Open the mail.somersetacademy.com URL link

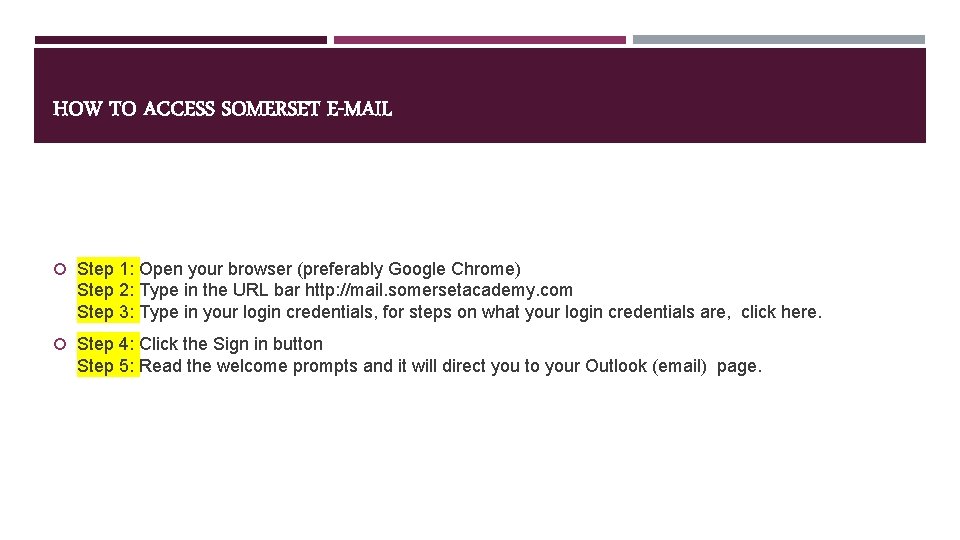439,290
